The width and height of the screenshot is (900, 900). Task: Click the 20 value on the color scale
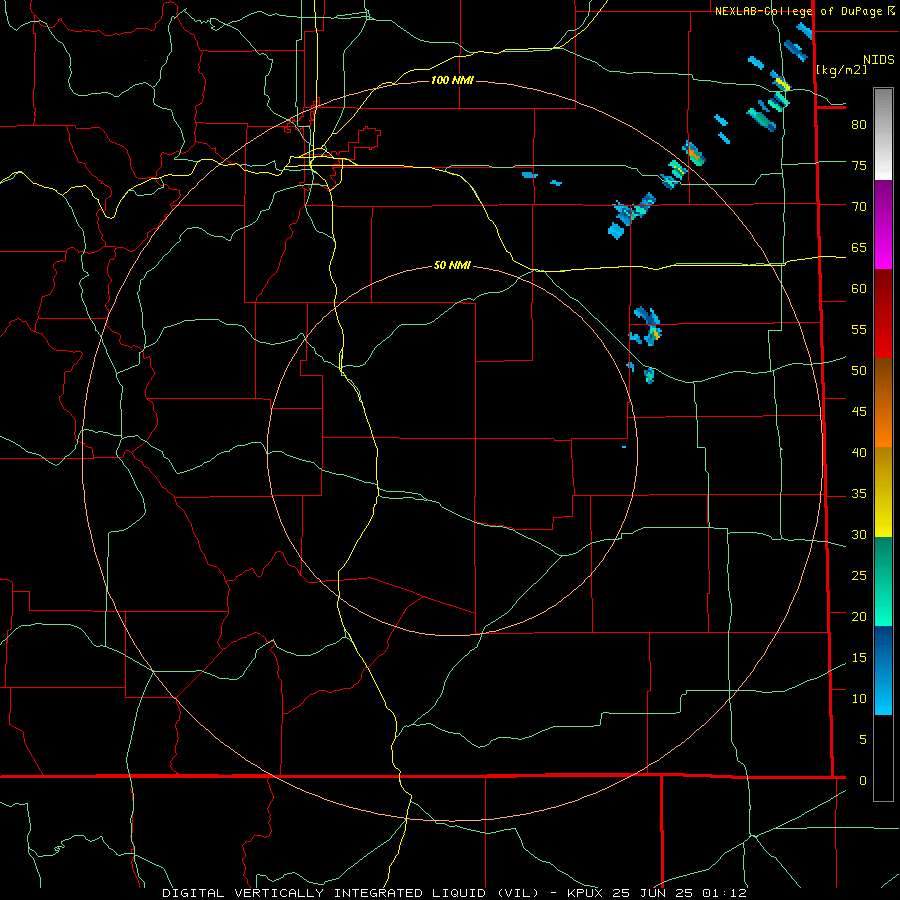[x=859, y=616]
